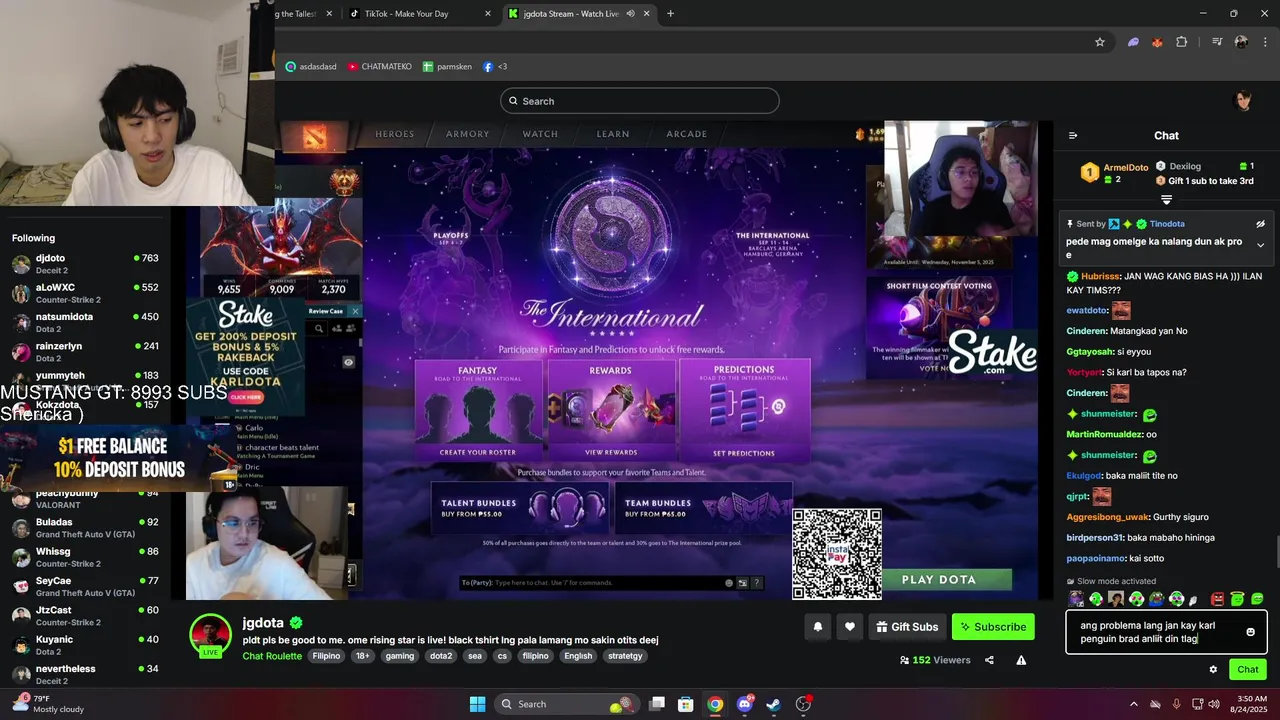This screenshot has width=1280, height=720.
Task: Select the green halo angel emote
Action: (x=1237, y=599)
